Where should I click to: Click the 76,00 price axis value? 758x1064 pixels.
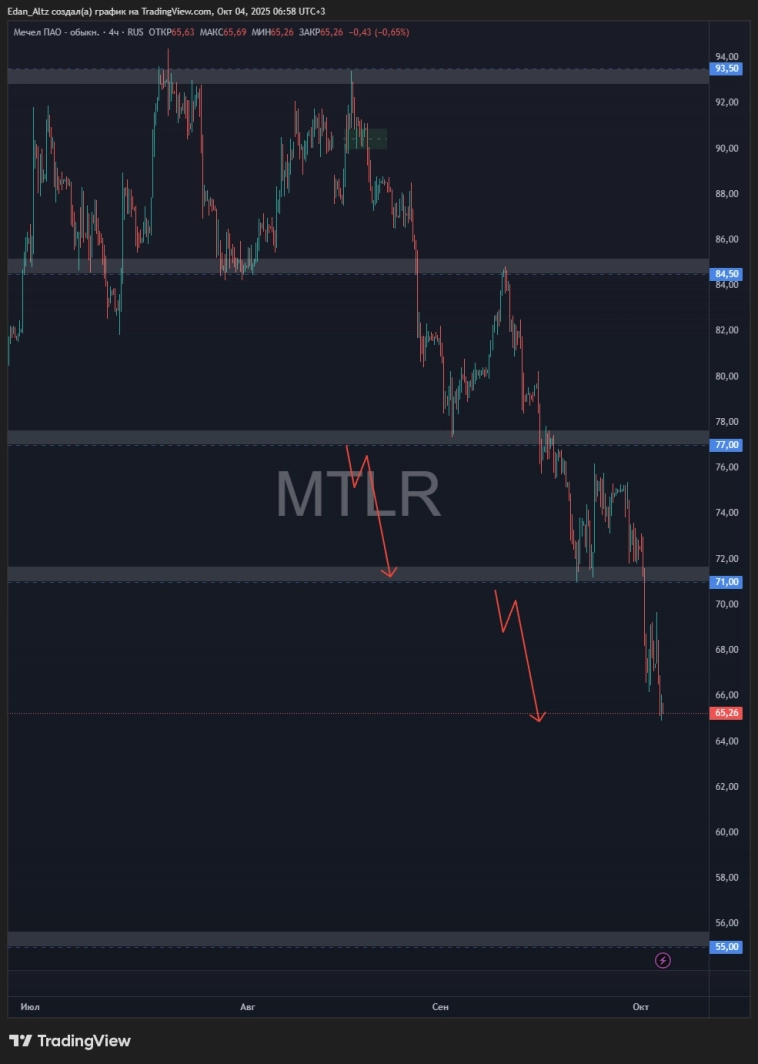[x=727, y=467]
